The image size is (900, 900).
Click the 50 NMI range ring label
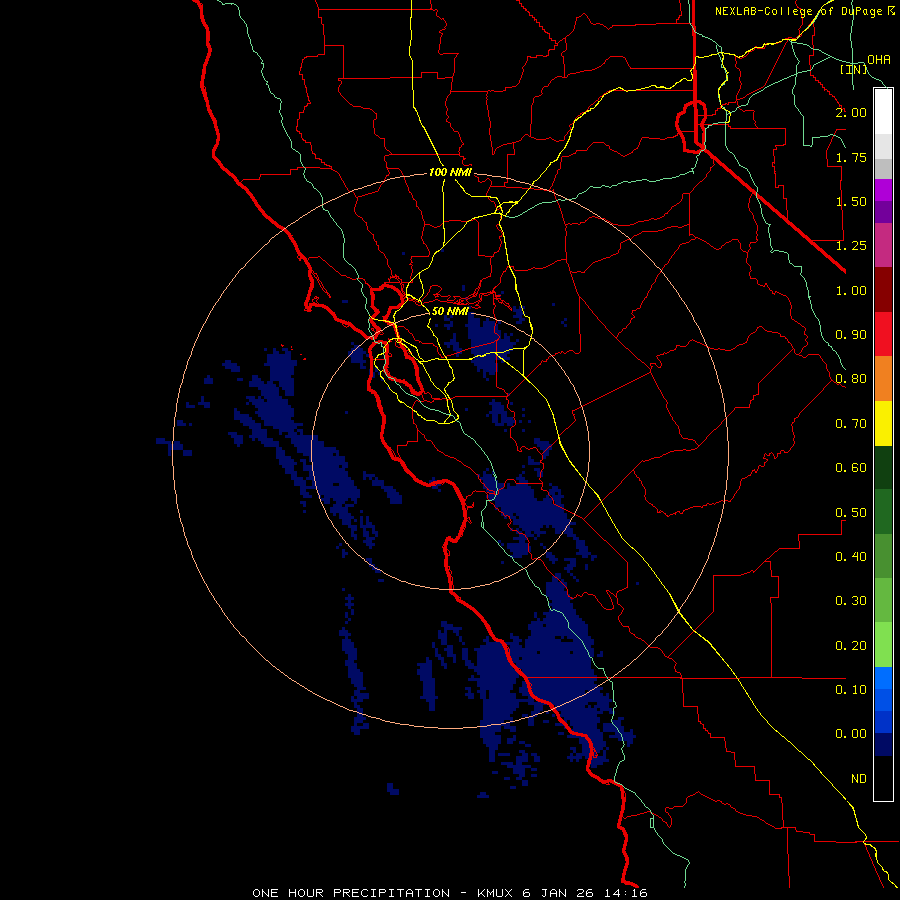click(x=451, y=311)
